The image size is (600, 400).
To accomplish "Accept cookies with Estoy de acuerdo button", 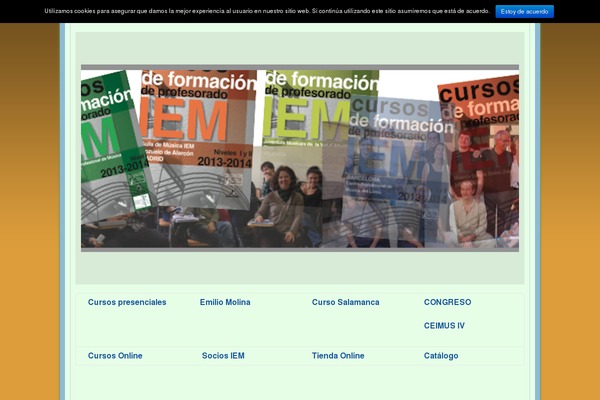I will tap(524, 11).
